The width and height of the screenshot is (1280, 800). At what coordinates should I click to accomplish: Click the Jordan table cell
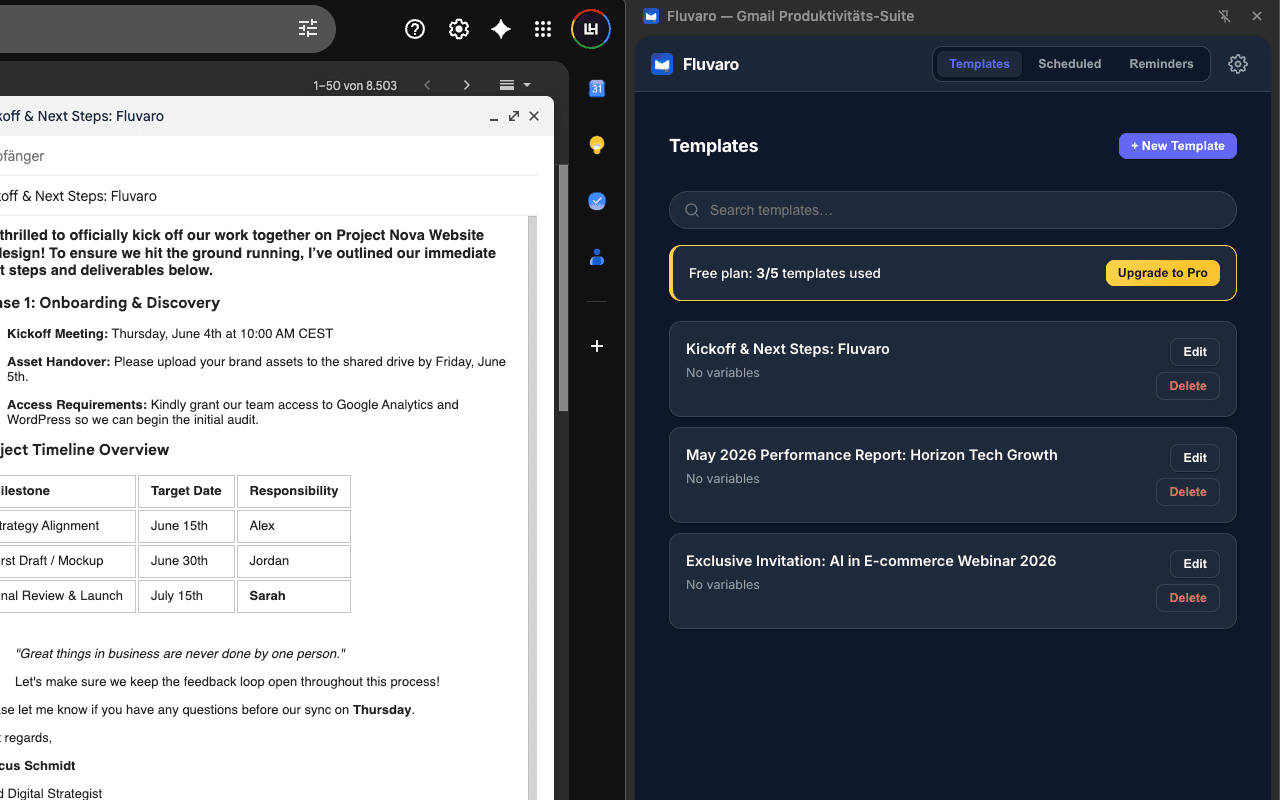(294, 561)
